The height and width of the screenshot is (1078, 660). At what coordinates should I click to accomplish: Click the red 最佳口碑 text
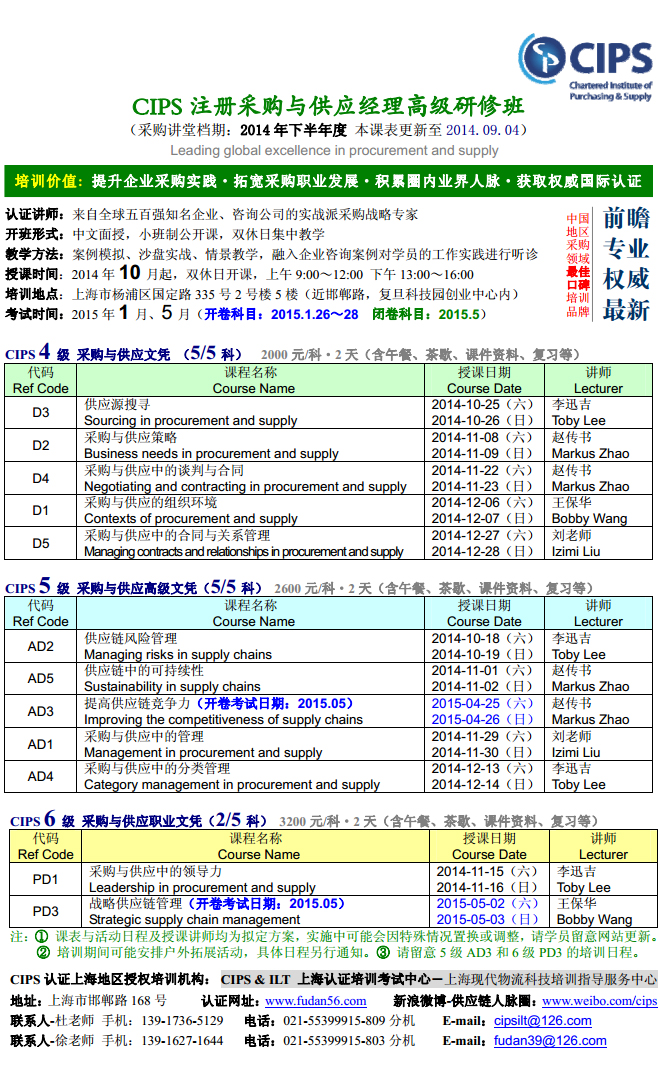[578, 277]
